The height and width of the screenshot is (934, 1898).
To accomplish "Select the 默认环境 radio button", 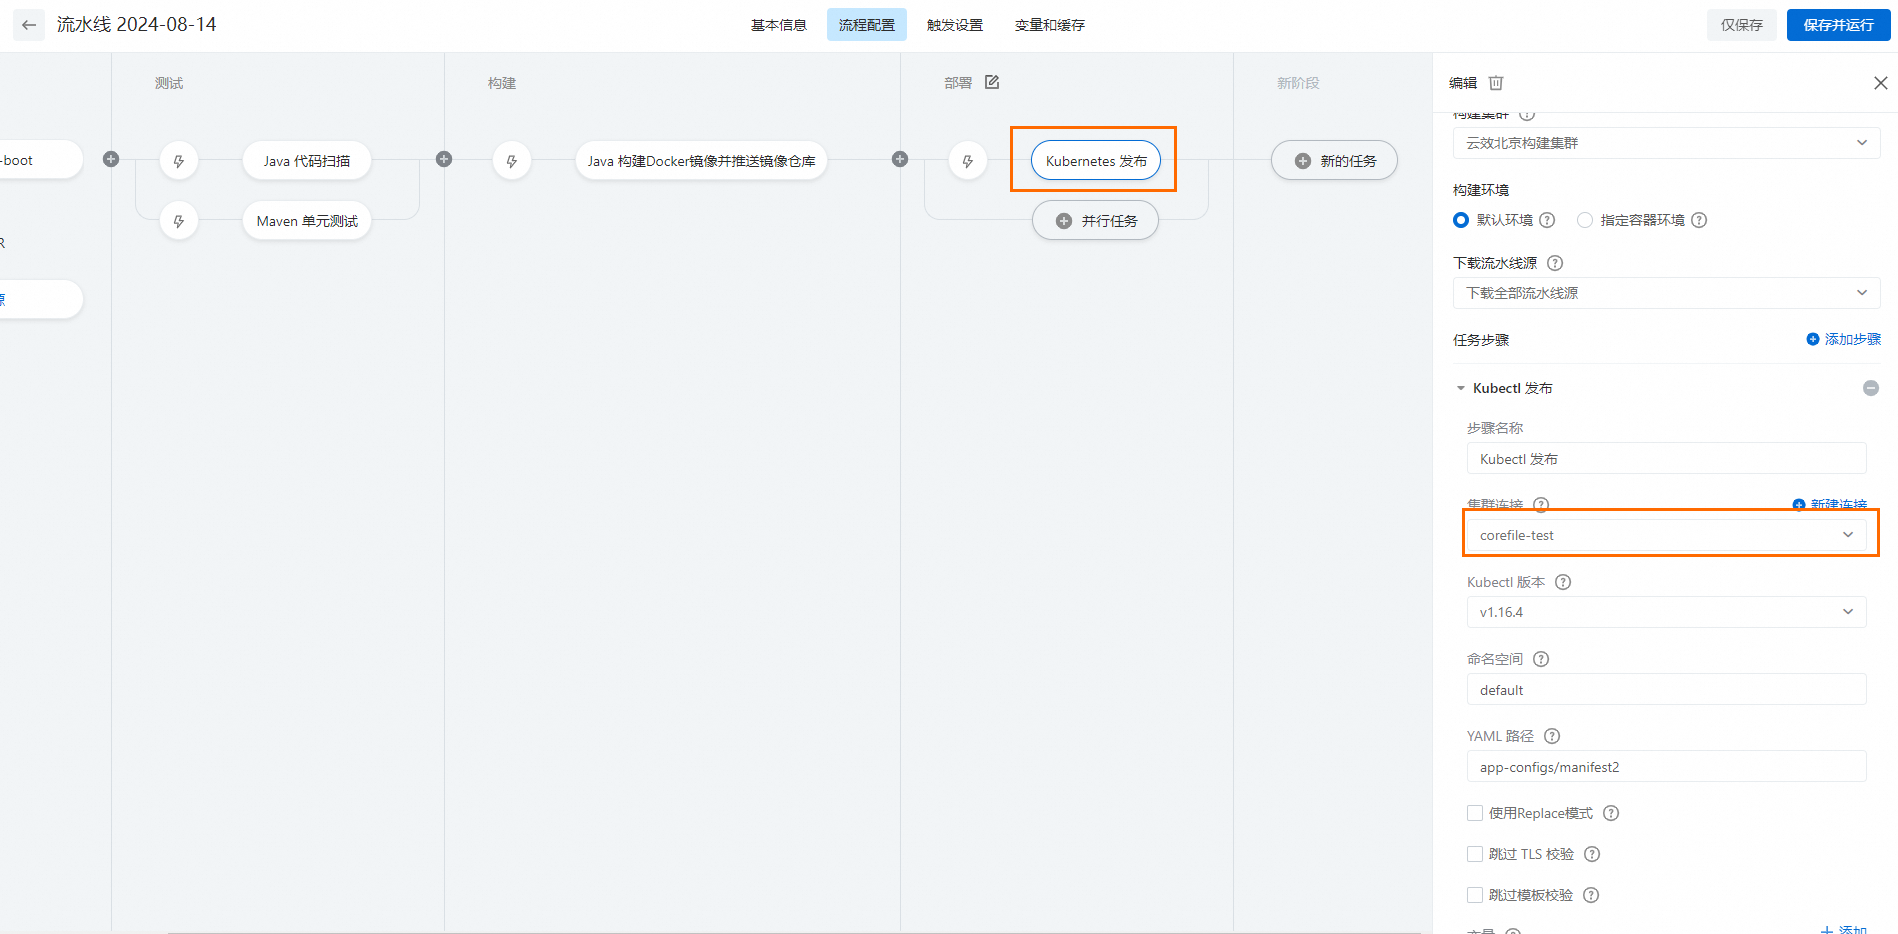I will point(1461,220).
